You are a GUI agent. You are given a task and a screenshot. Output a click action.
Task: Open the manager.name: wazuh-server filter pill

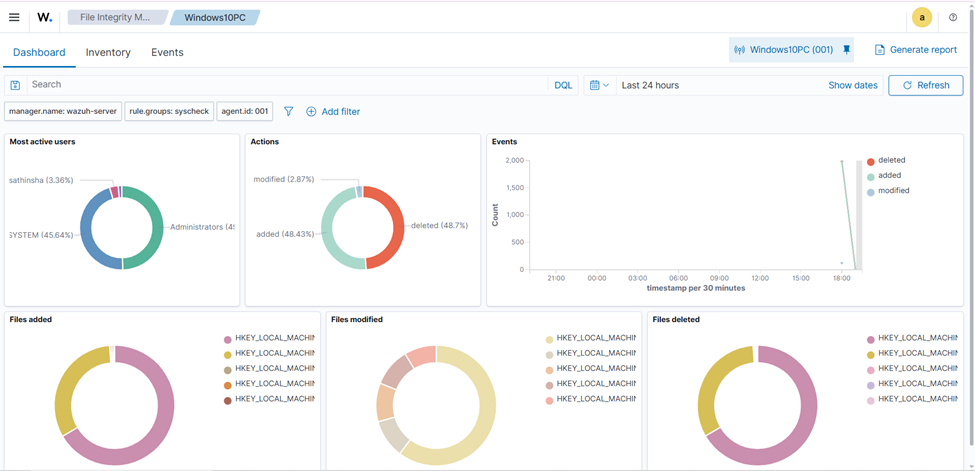pyautogui.click(x=63, y=111)
